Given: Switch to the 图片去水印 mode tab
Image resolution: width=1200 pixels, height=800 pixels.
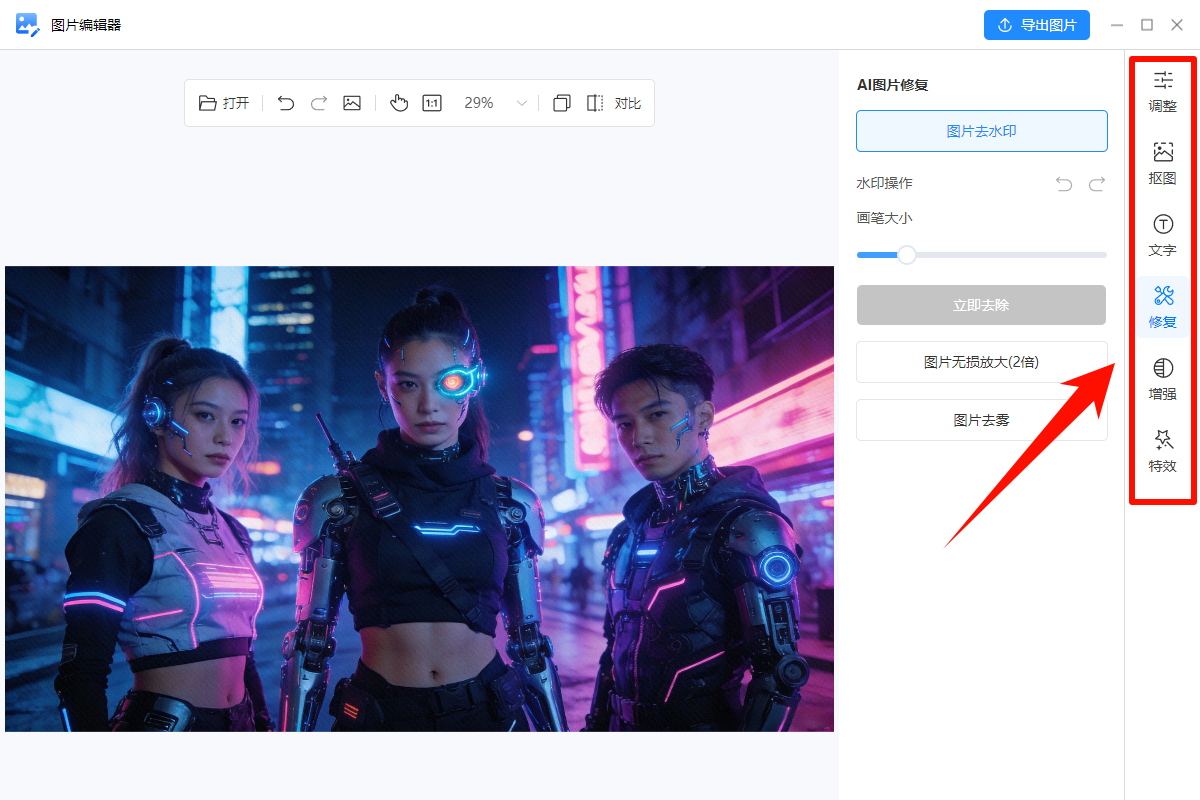Looking at the screenshot, I should 981,130.
